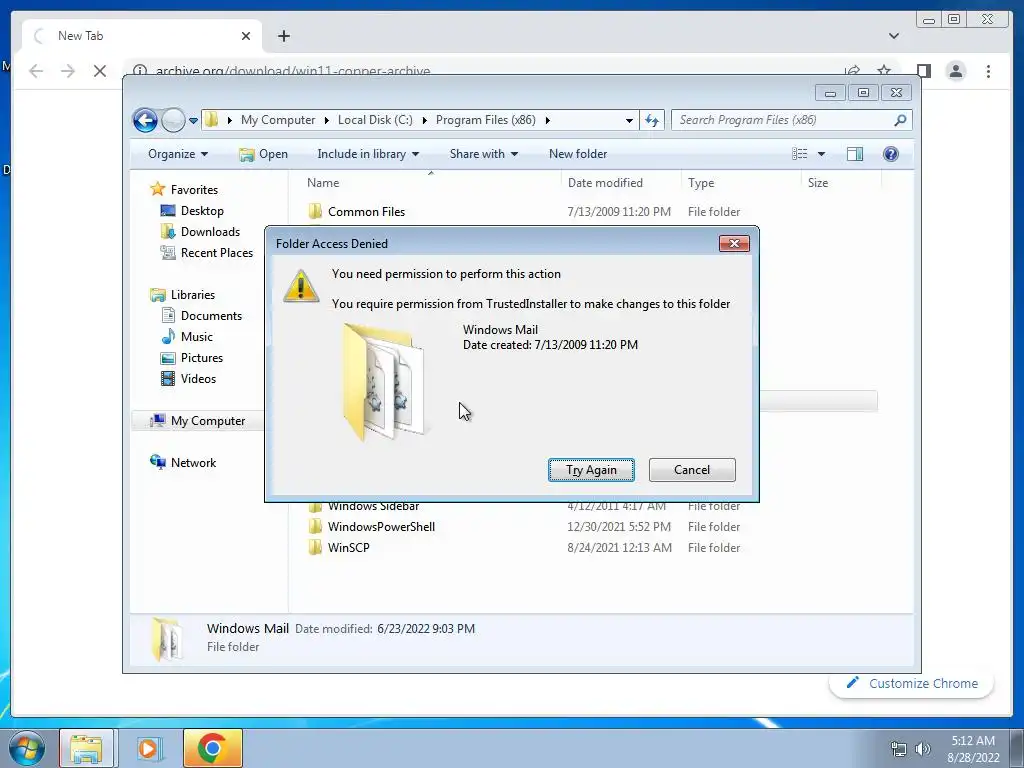The image size is (1024, 768).
Task: Open the address bar previous locations dropdown
Action: click(x=629, y=120)
